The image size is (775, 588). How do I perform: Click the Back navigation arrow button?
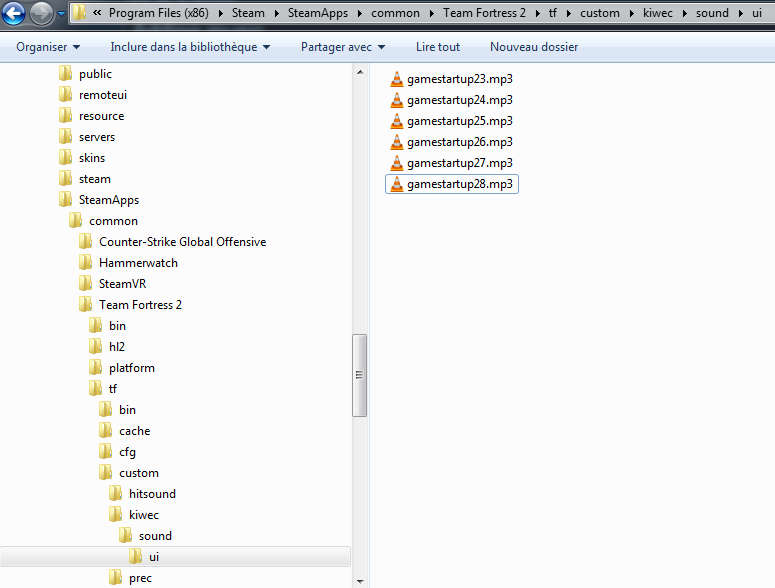click(13, 13)
